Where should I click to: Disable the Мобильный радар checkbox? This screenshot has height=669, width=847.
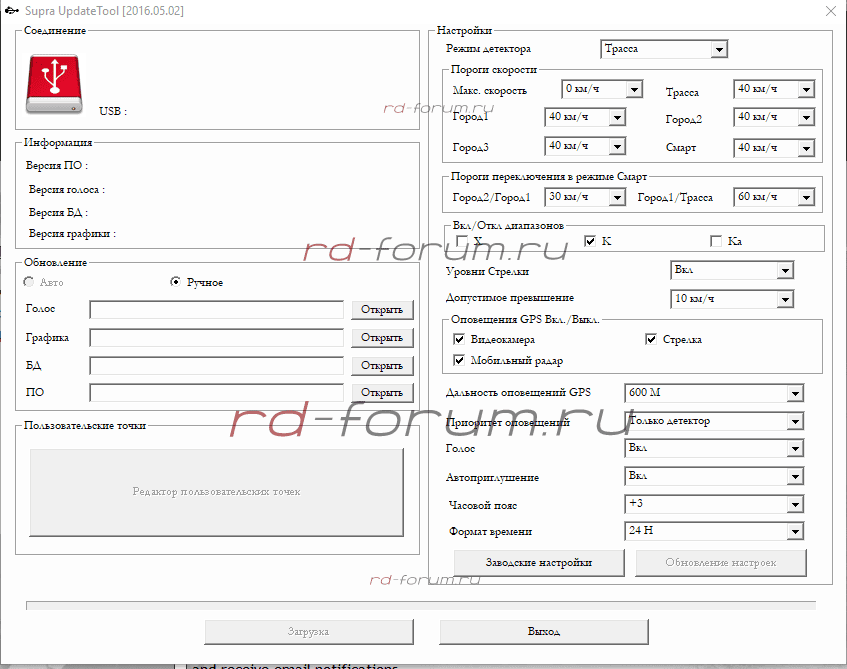[x=459, y=360]
